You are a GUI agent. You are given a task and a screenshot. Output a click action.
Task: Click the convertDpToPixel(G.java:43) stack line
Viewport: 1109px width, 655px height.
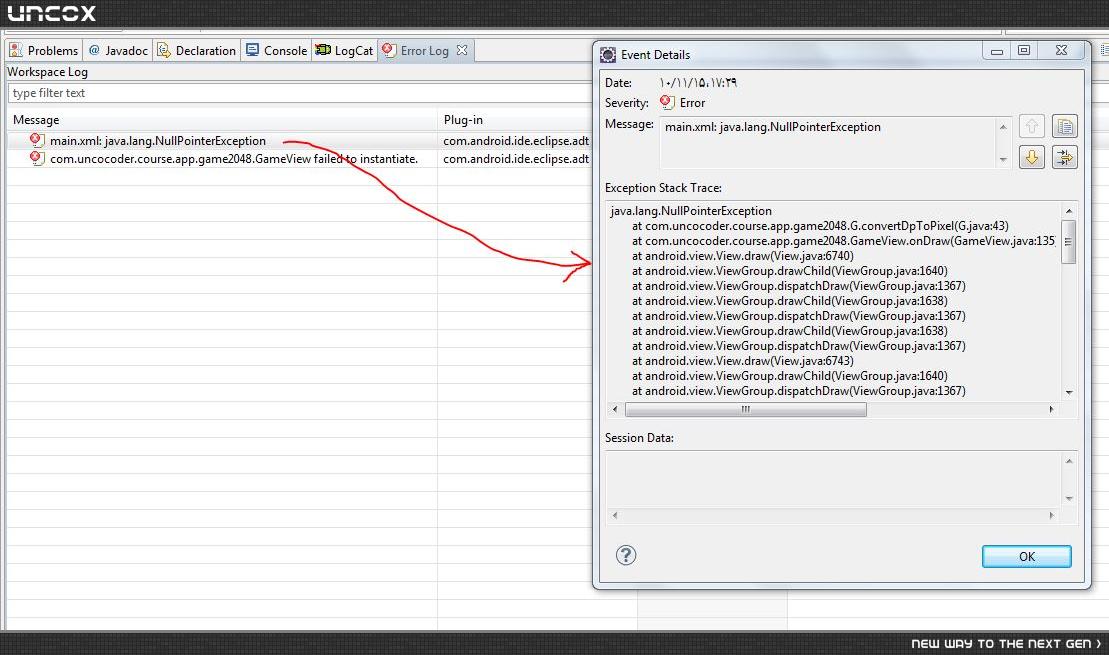[x=820, y=226]
